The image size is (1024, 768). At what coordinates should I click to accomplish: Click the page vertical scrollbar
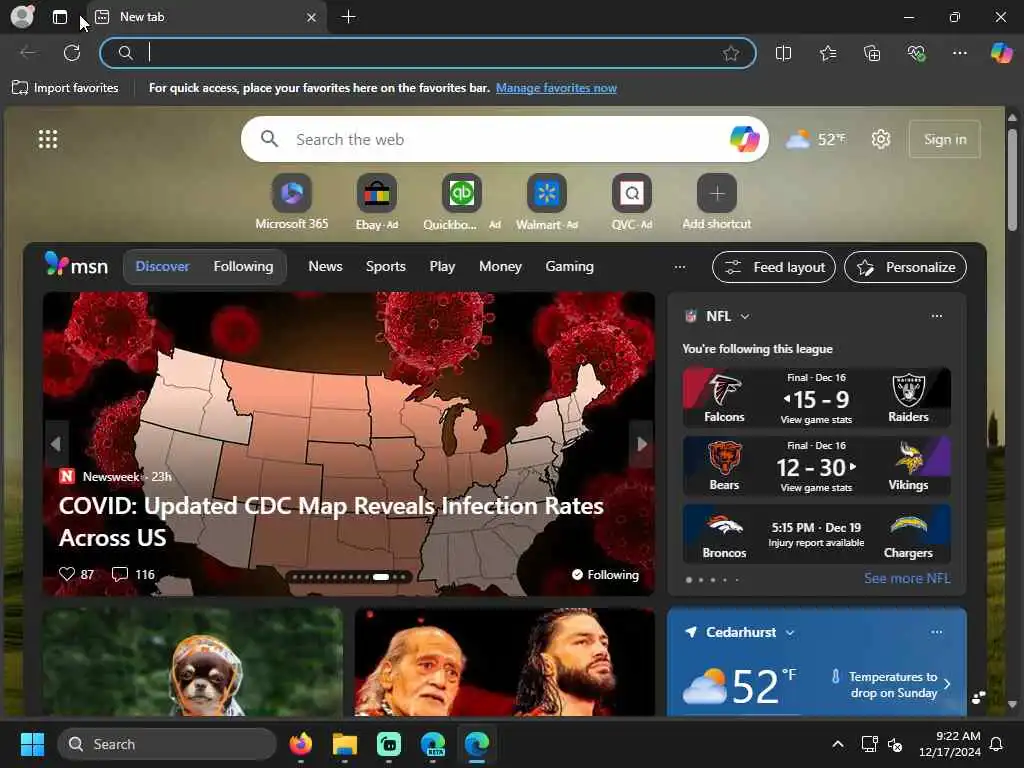pos(1012,180)
